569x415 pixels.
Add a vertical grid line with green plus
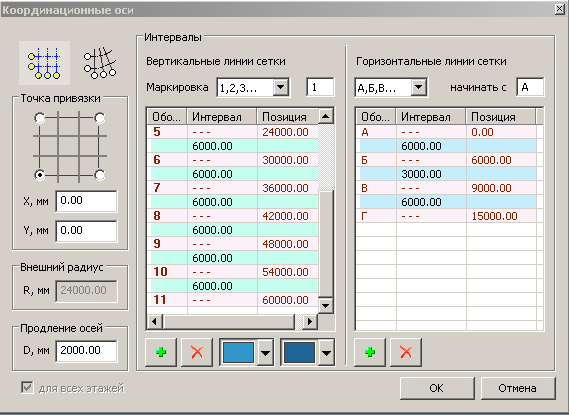coord(161,352)
